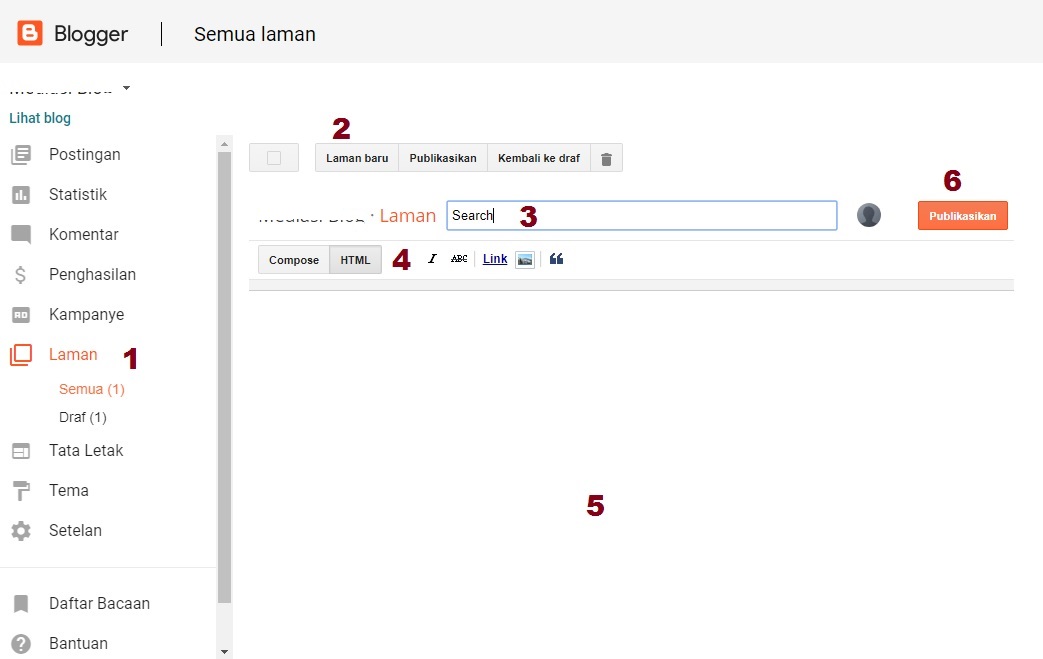Open Bantuan help item
1043x659 pixels.
[78, 643]
